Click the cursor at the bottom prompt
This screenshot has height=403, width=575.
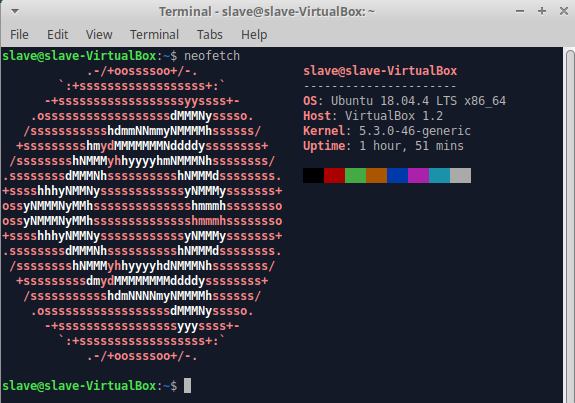tap(187, 385)
